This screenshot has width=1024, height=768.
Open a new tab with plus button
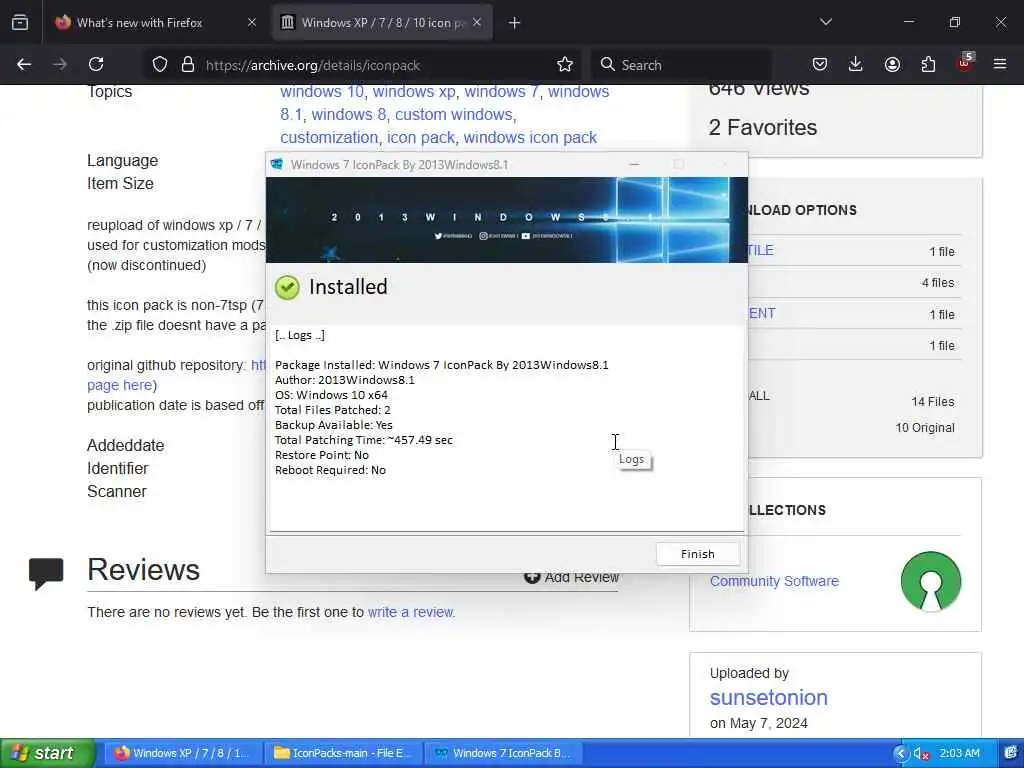tap(514, 22)
